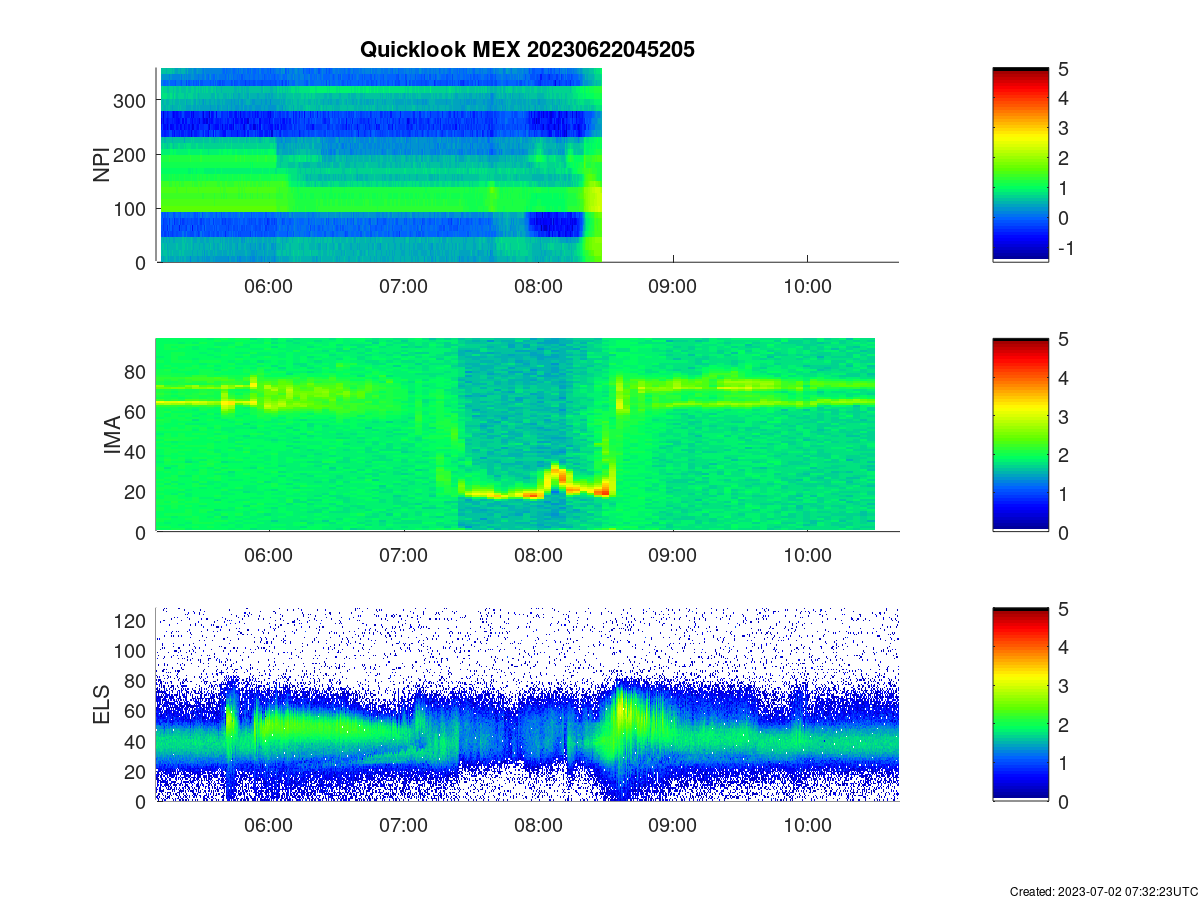Click the NPI spectrogram plot area

[527, 165]
